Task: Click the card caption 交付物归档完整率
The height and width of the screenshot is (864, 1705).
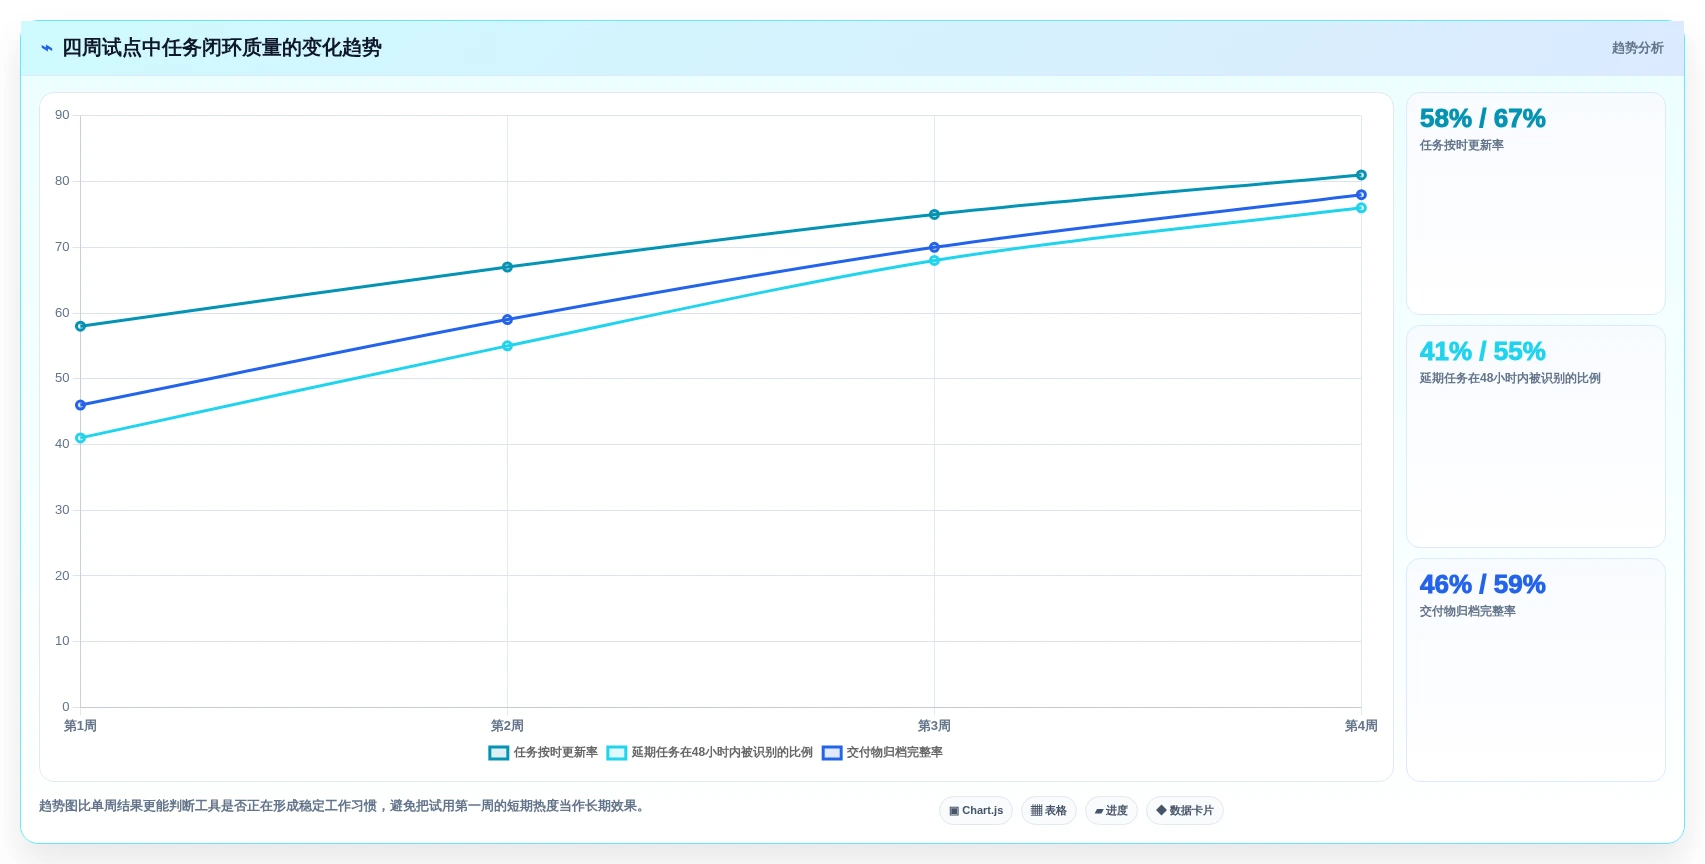Action: 1467,611
